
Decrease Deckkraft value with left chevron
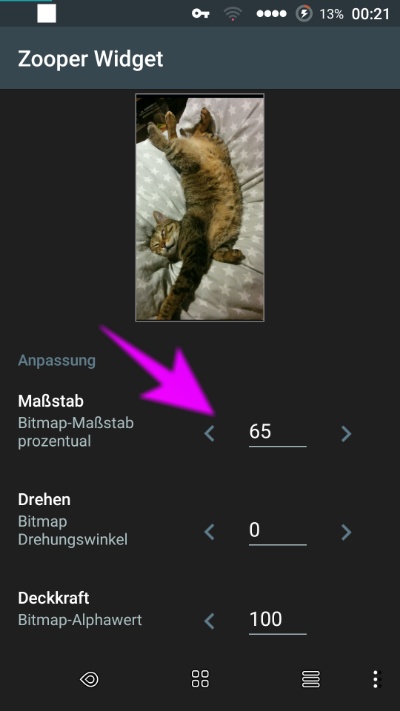[209, 621]
